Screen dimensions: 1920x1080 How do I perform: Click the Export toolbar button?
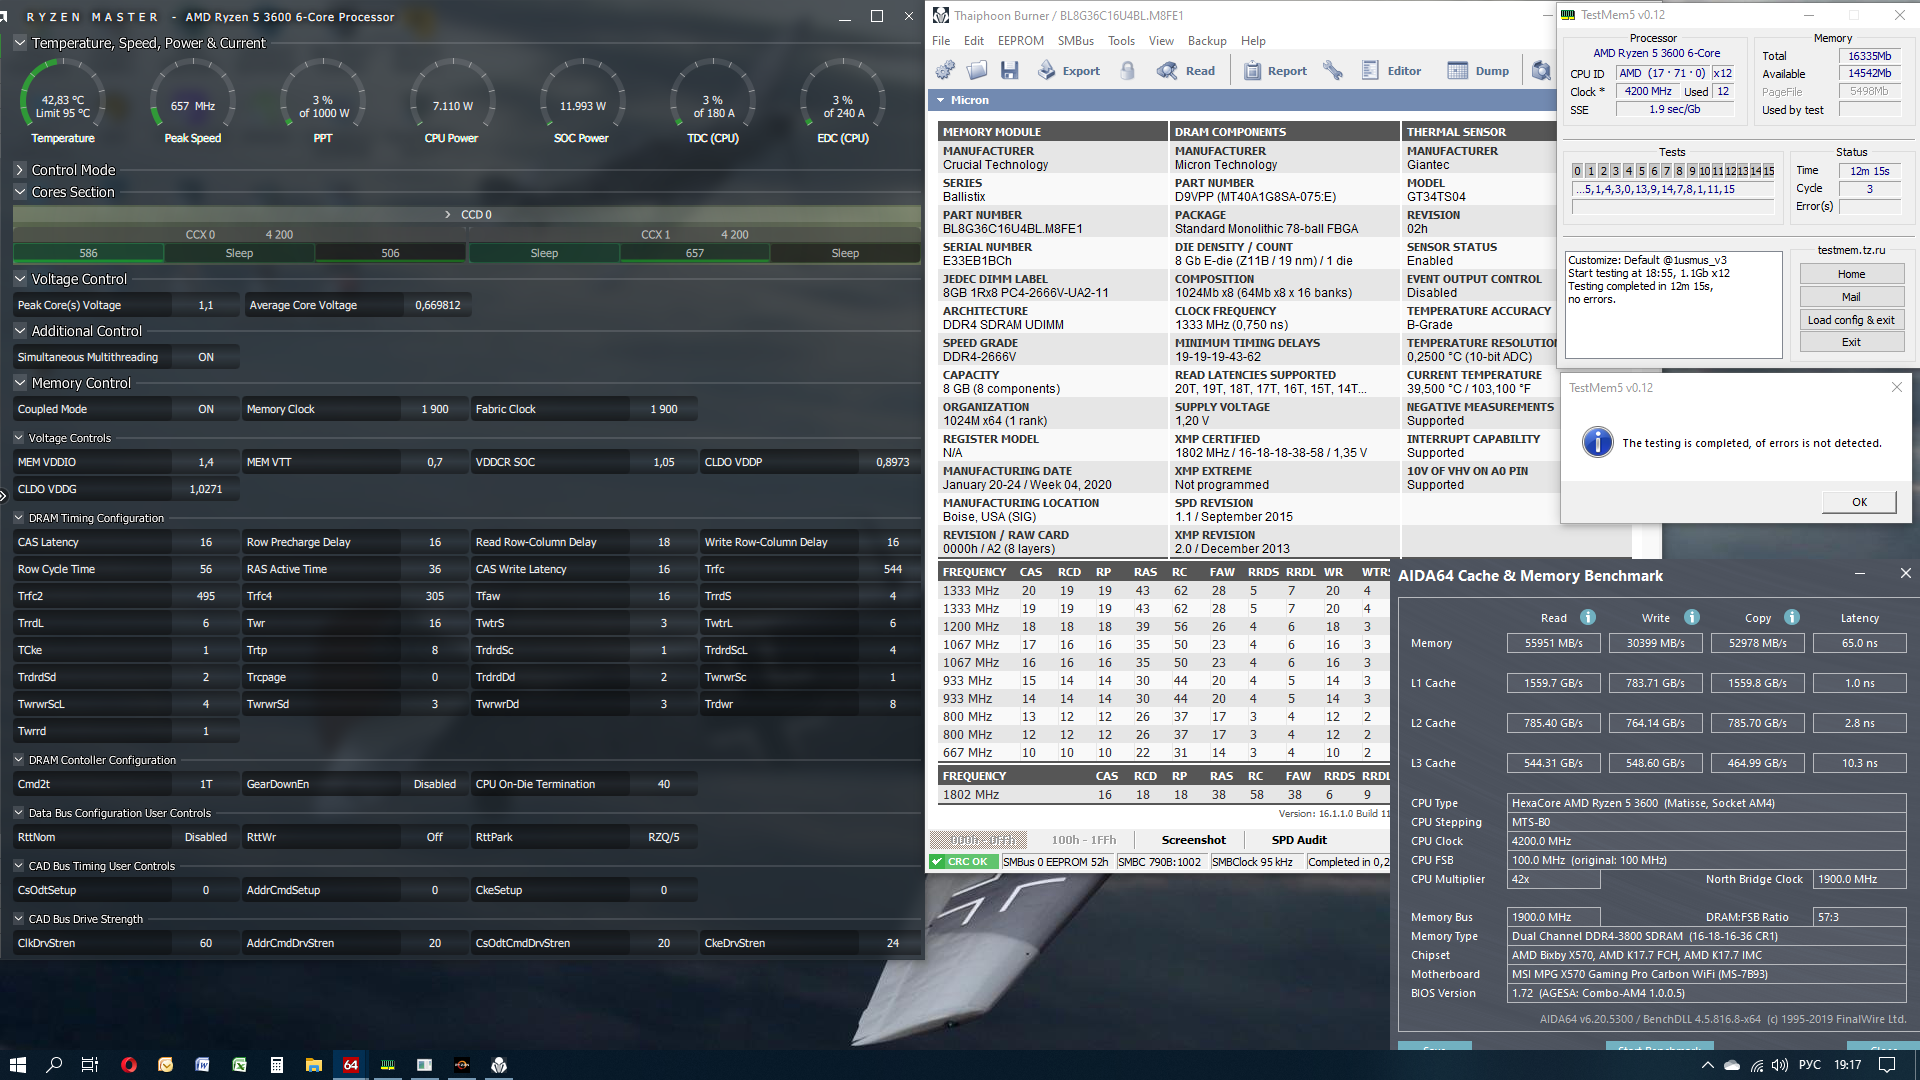(1068, 71)
